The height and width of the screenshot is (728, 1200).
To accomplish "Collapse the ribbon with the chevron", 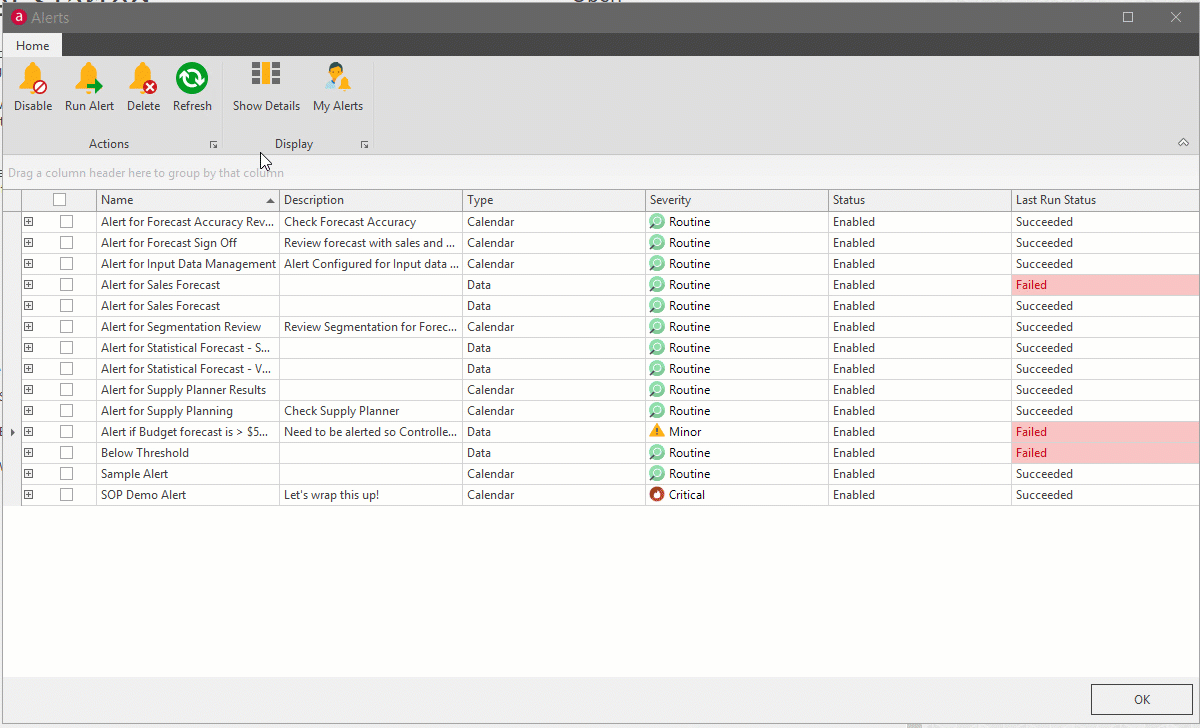I will [x=1183, y=143].
